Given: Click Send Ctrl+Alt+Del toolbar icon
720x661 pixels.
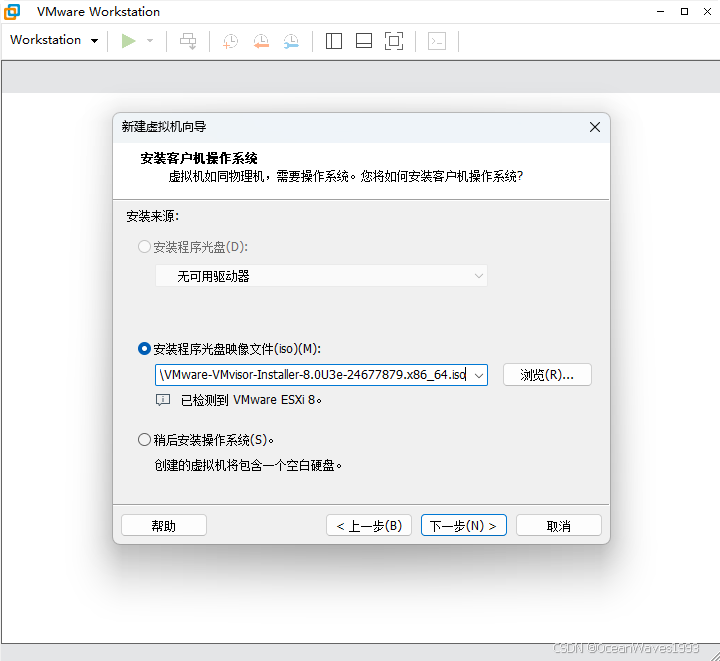Looking at the screenshot, I should (x=188, y=41).
